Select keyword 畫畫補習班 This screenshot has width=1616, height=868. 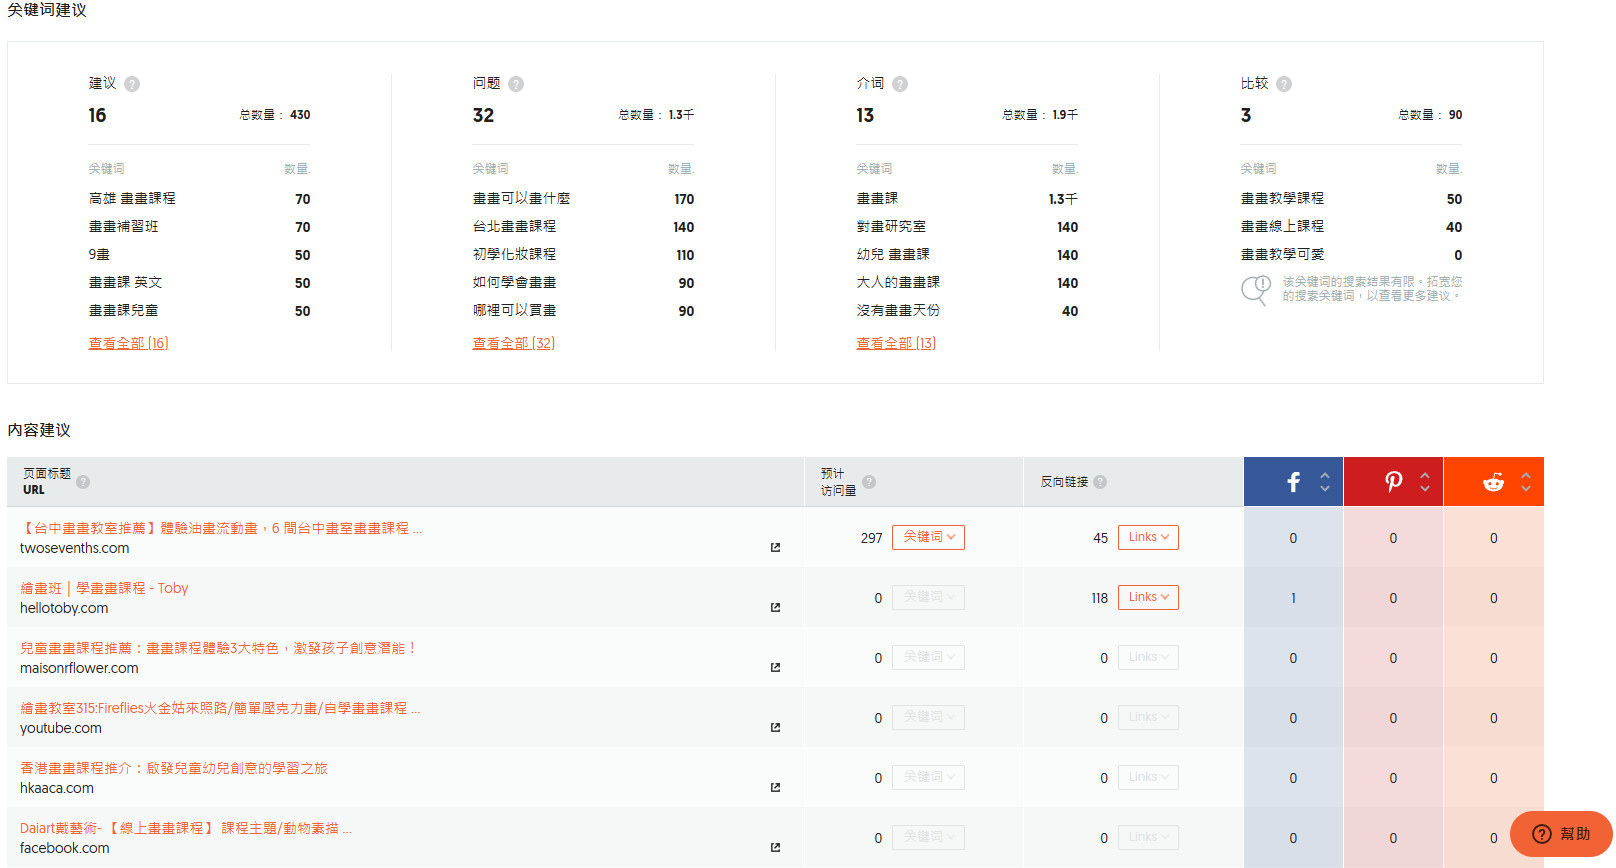123,227
